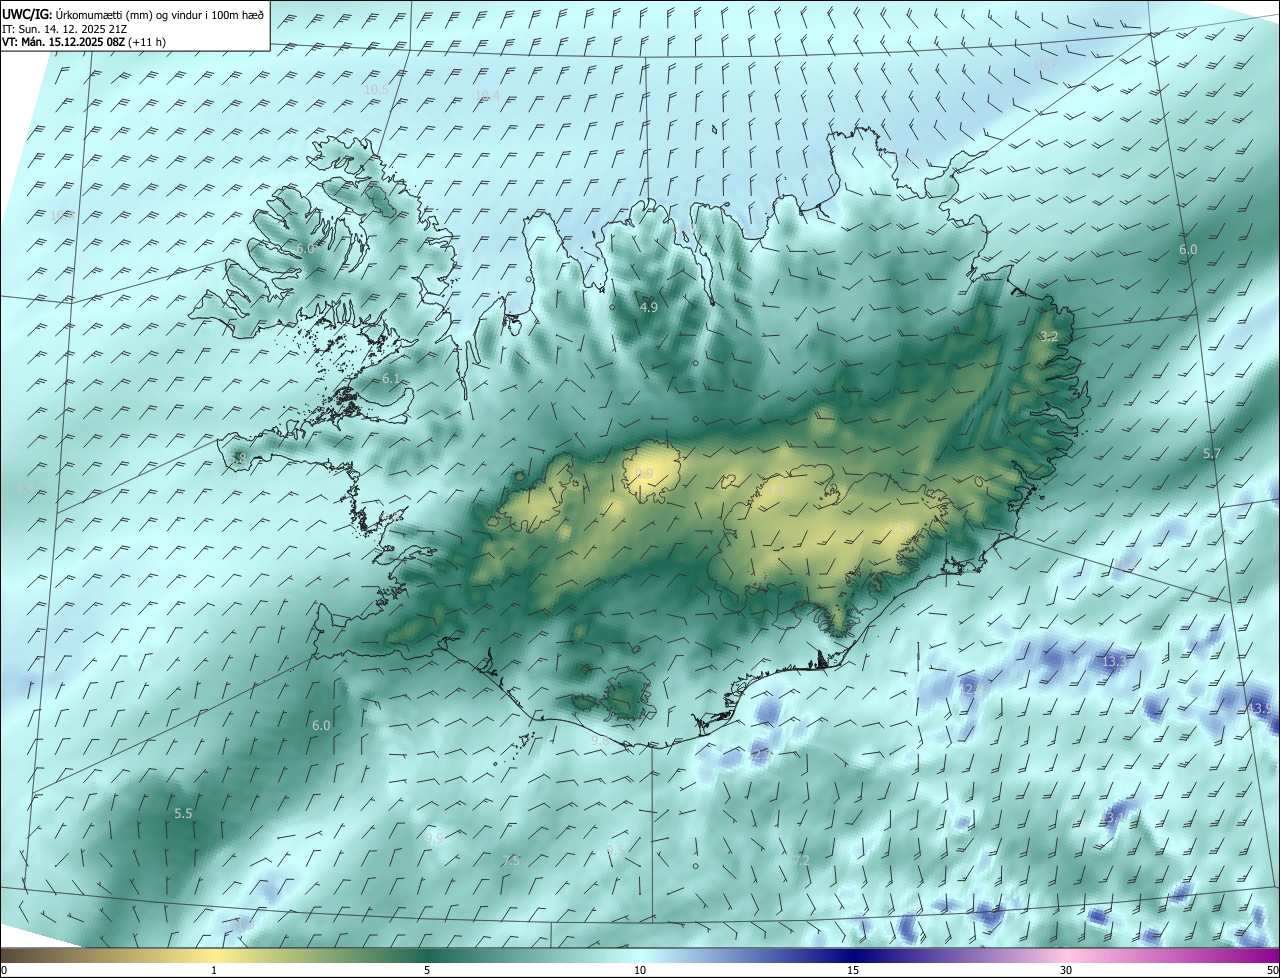
Task: Click the 5.5 value label on the map
Action: coord(183,814)
